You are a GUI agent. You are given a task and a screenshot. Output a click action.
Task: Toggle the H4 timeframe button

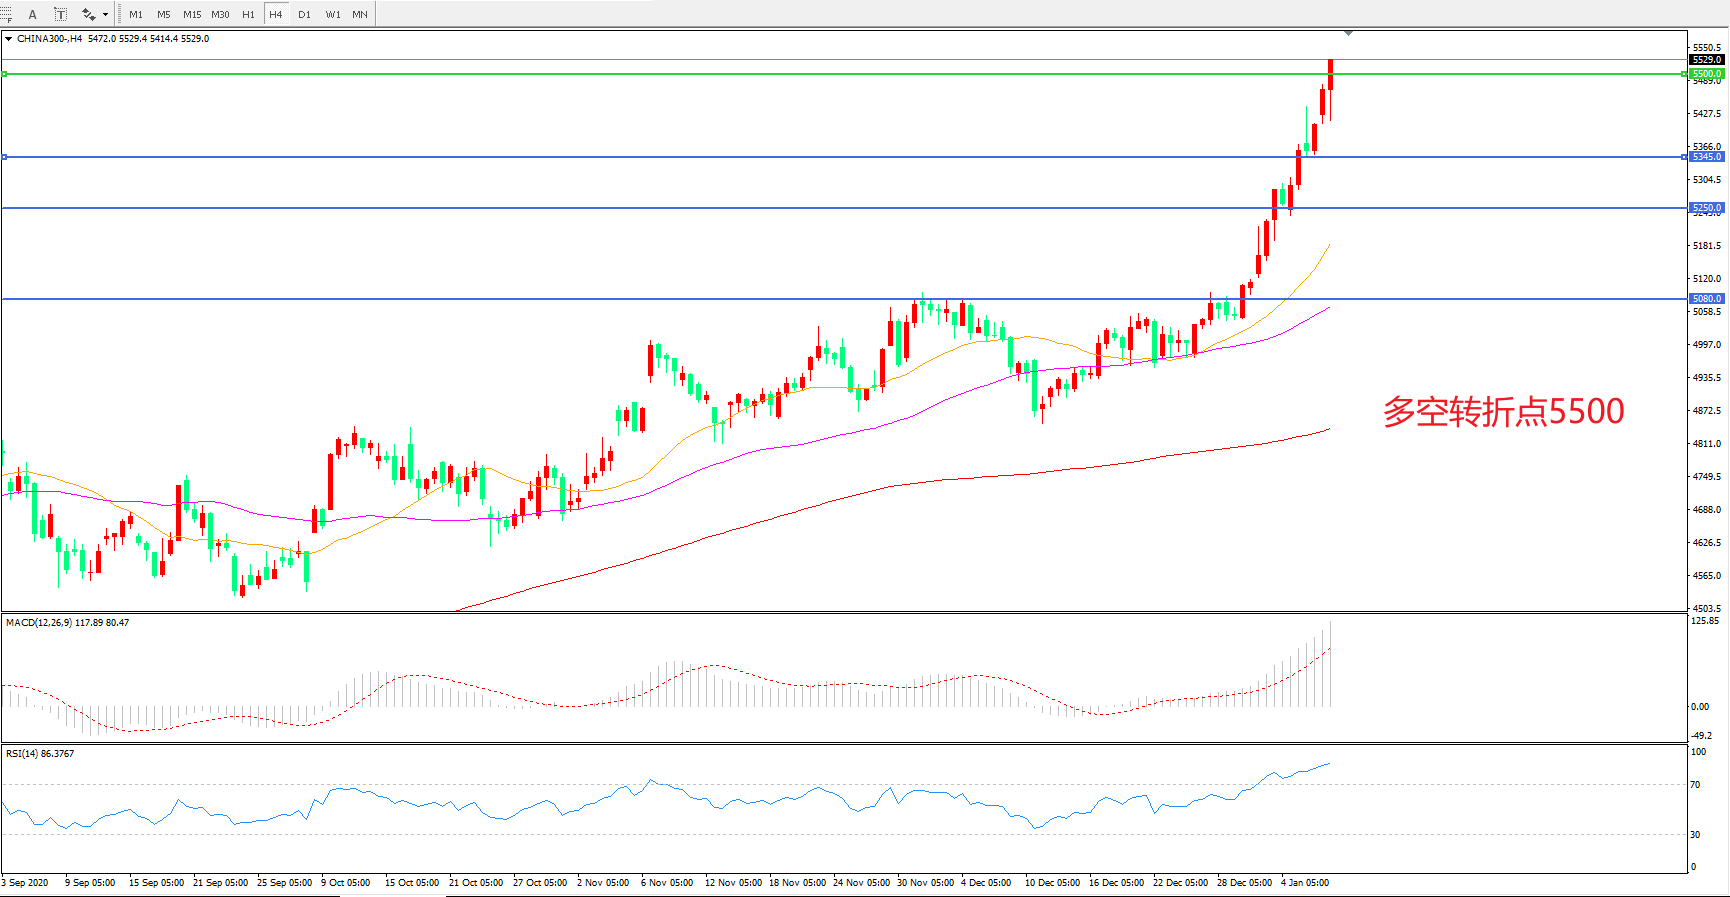click(x=276, y=14)
